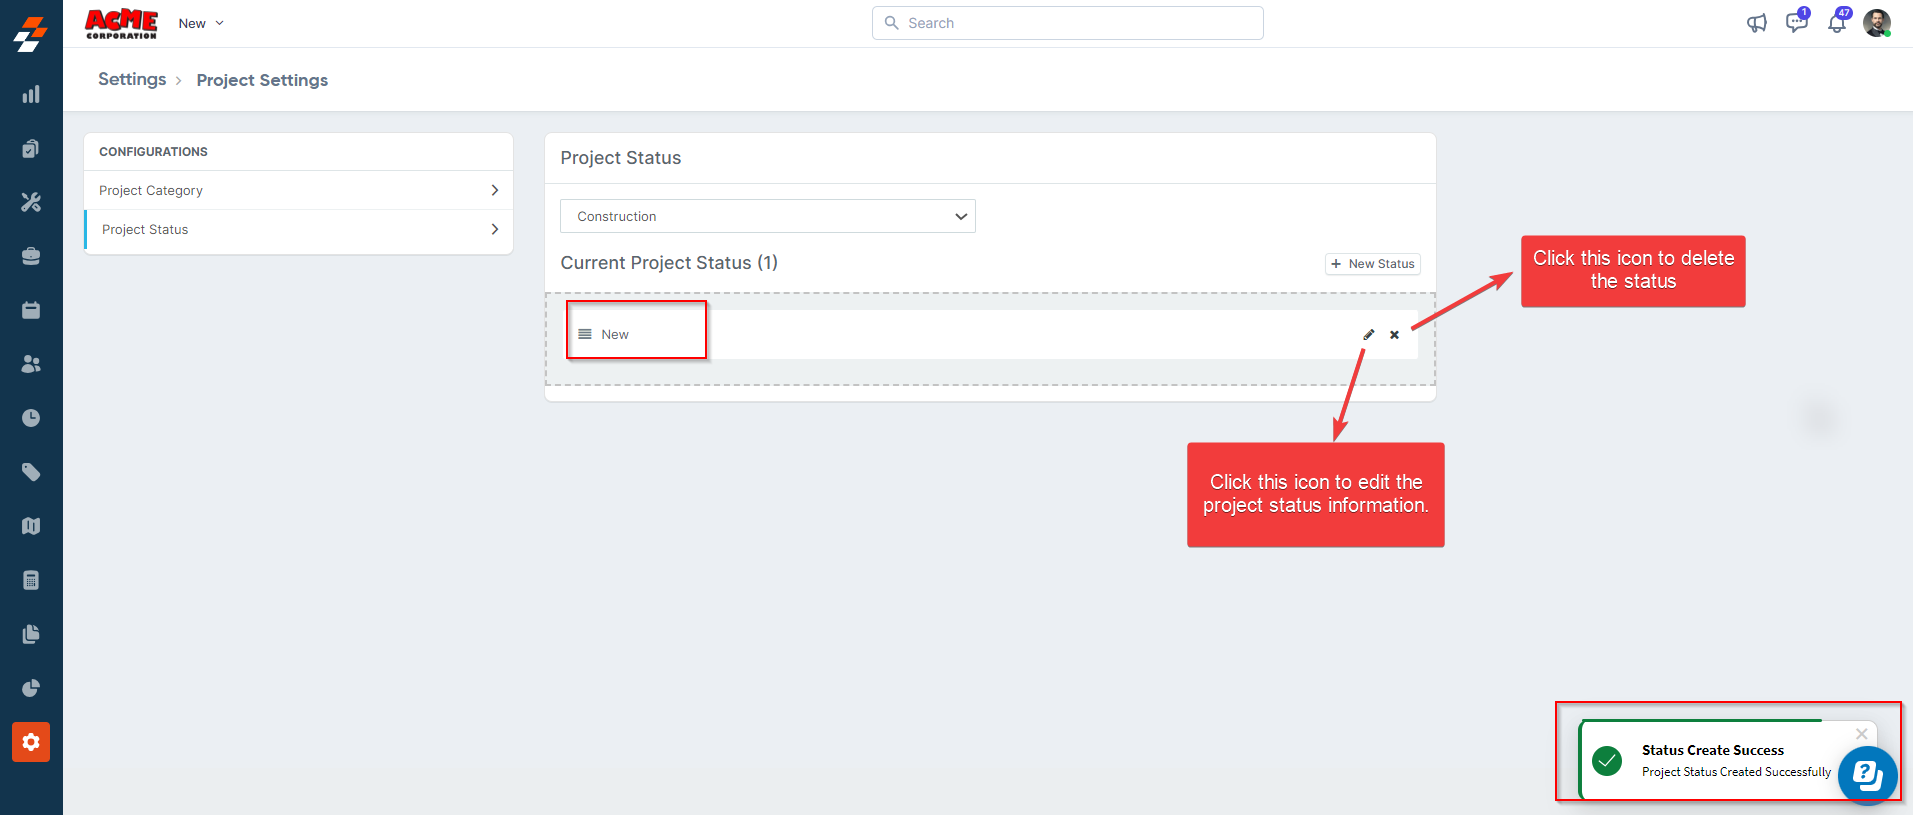Delete the New status with the X icon
The width and height of the screenshot is (1913, 815).
tap(1394, 335)
